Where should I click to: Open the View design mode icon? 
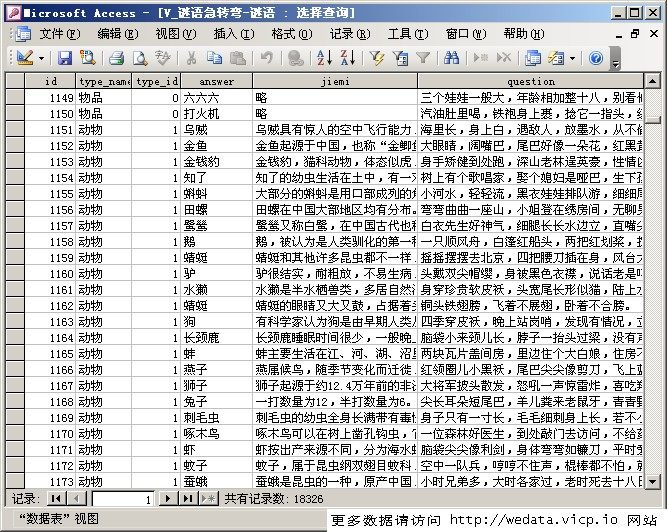(x=25, y=58)
